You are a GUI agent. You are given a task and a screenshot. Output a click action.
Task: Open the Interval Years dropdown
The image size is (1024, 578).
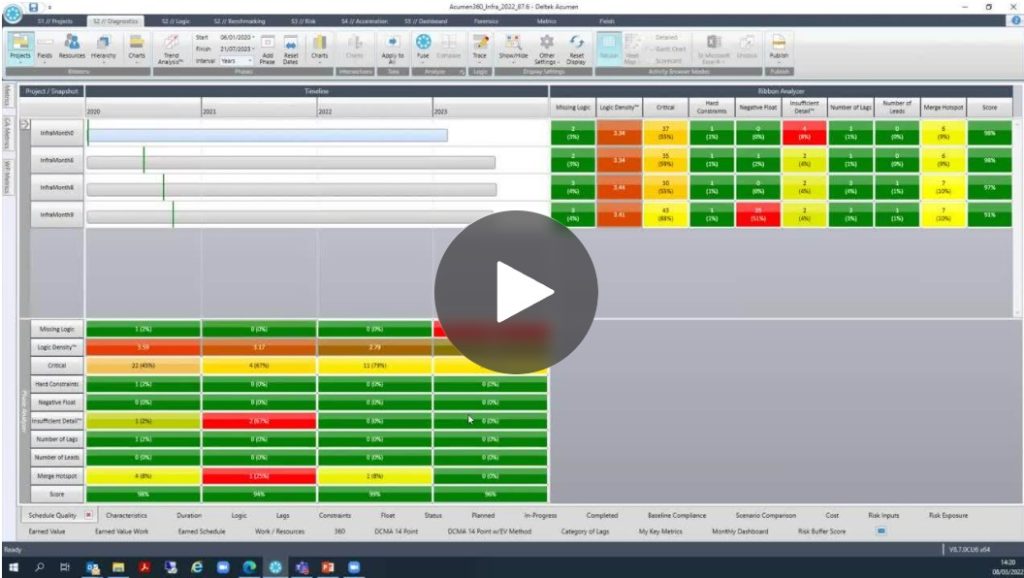point(240,60)
